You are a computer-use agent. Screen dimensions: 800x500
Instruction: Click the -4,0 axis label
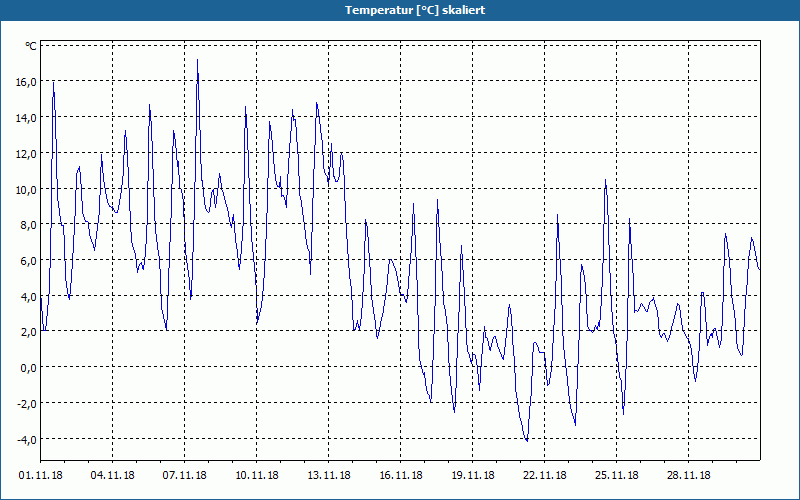coord(27,439)
